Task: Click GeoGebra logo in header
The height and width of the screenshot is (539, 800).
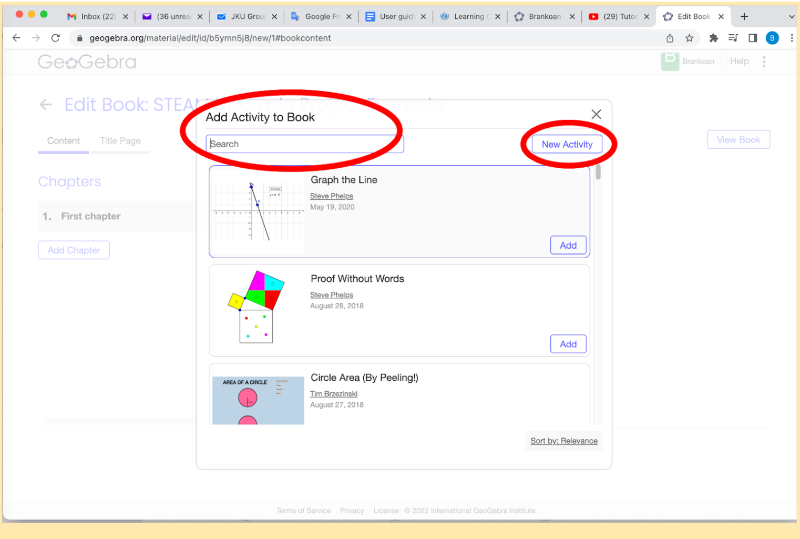Action: click(87, 62)
